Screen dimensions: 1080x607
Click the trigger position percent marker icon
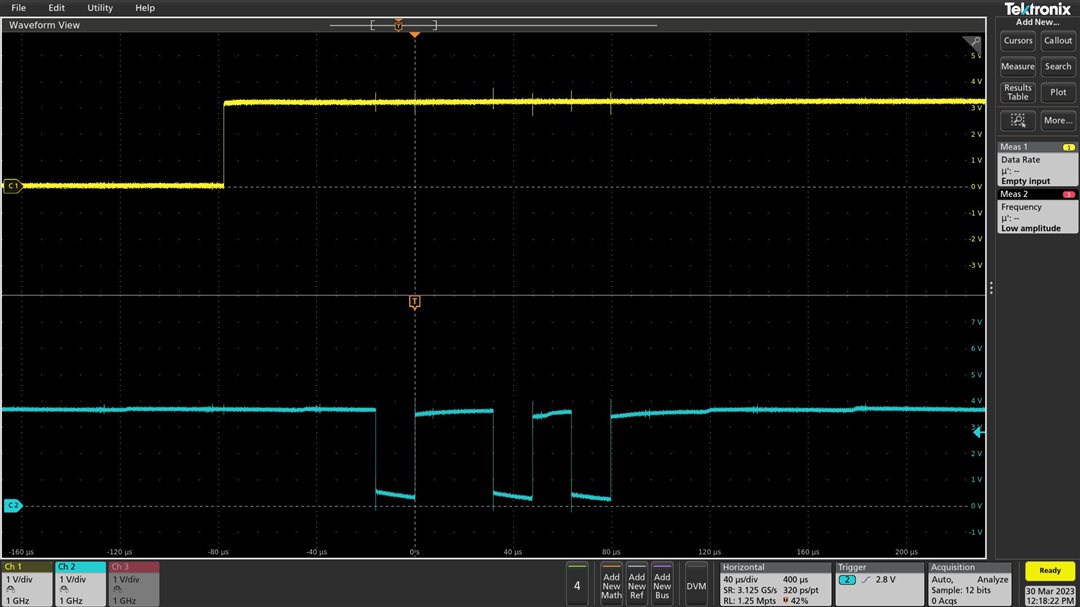(786, 601)
